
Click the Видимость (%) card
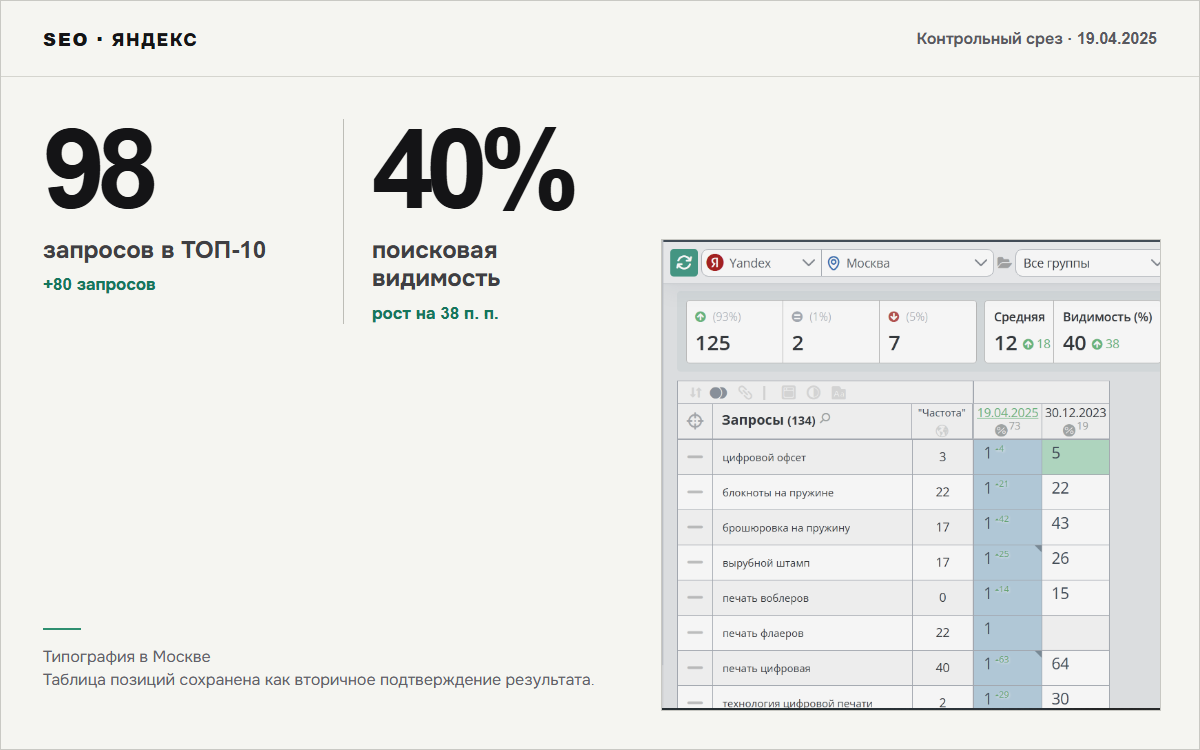1108,332
